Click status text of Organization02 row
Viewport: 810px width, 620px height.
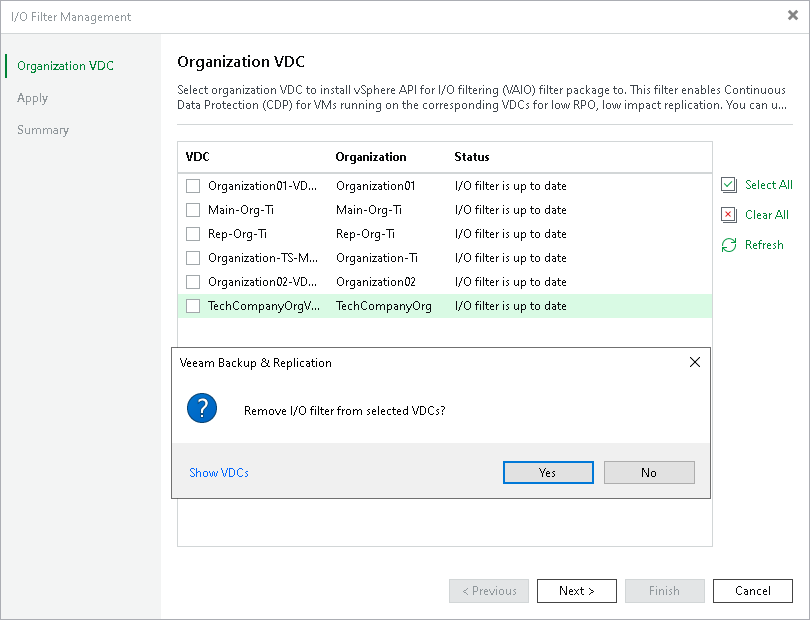coord(511,282)
